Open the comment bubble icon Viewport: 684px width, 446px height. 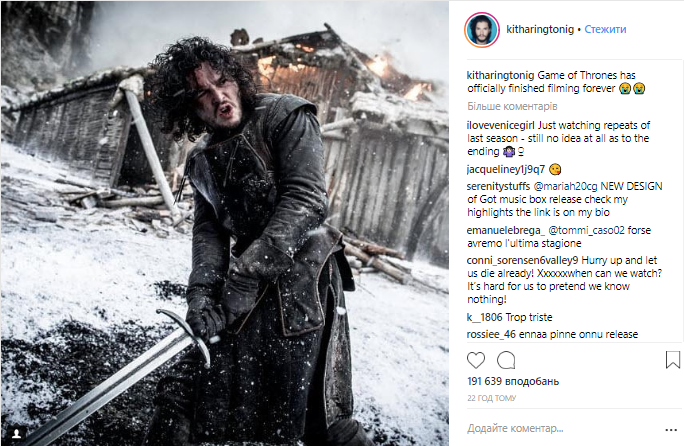506,360
